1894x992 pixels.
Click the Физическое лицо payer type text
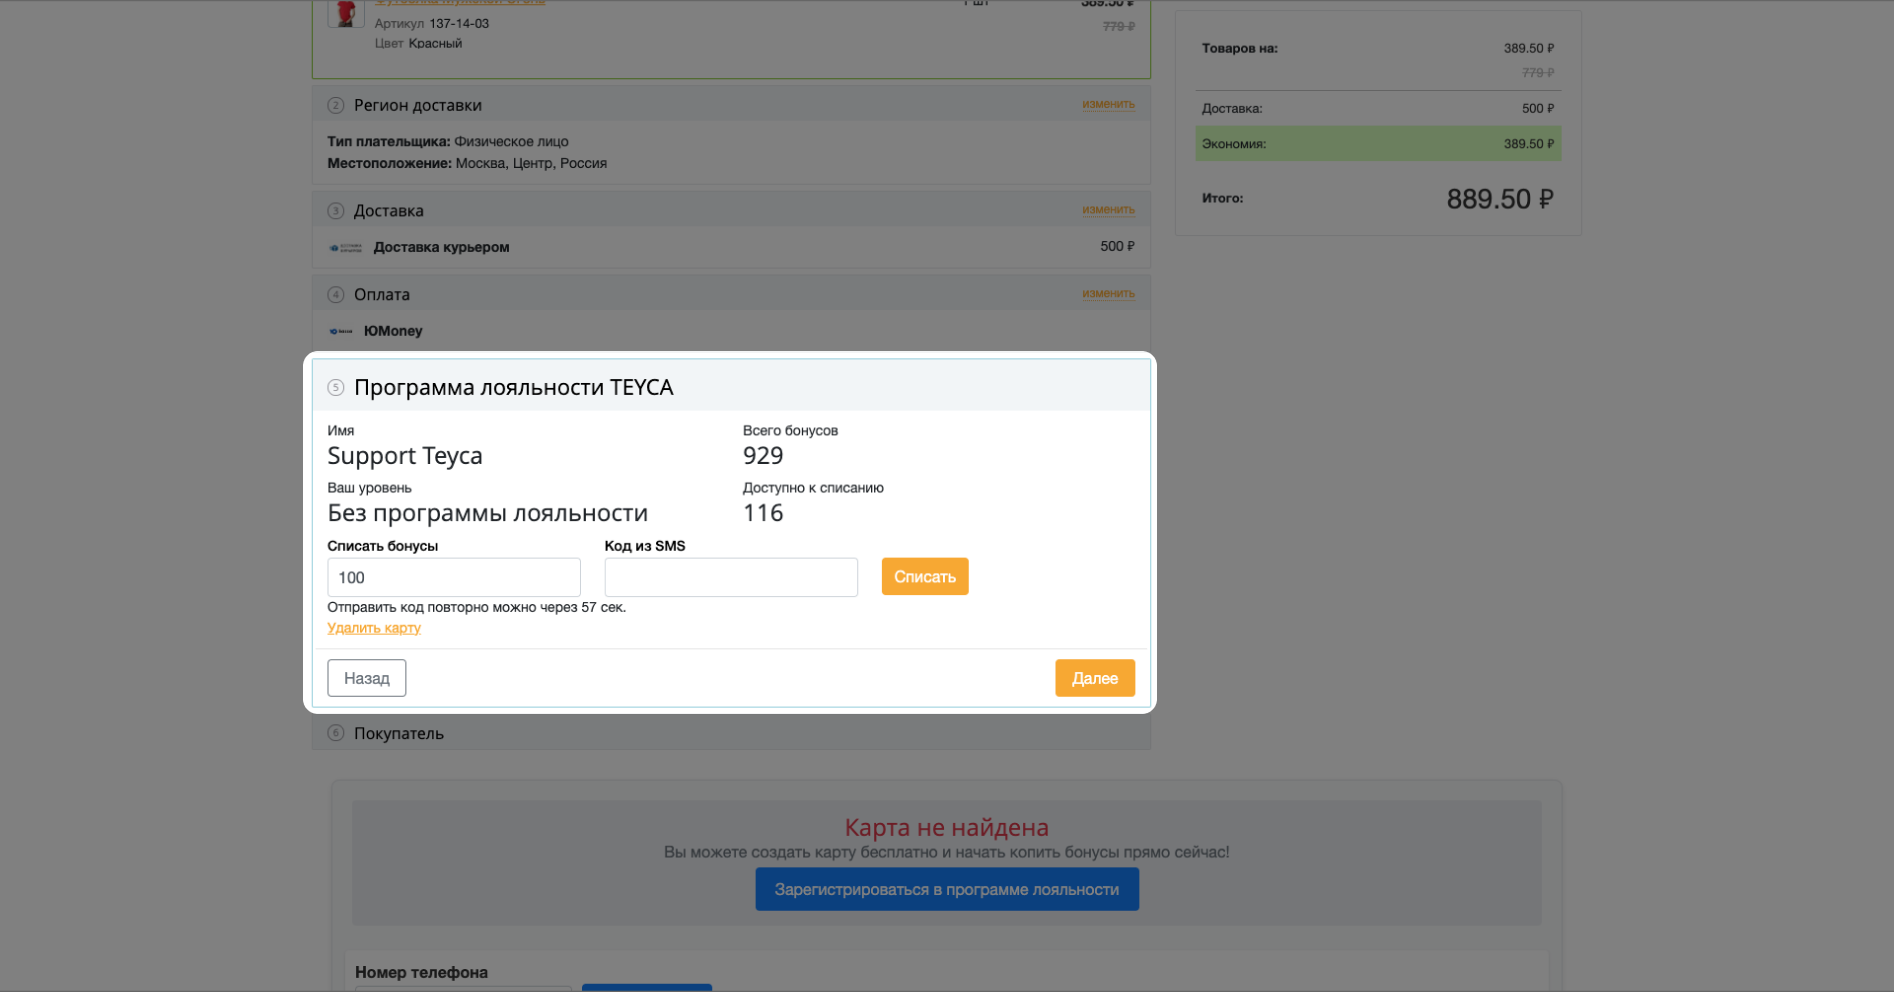(x=511, y=141)
